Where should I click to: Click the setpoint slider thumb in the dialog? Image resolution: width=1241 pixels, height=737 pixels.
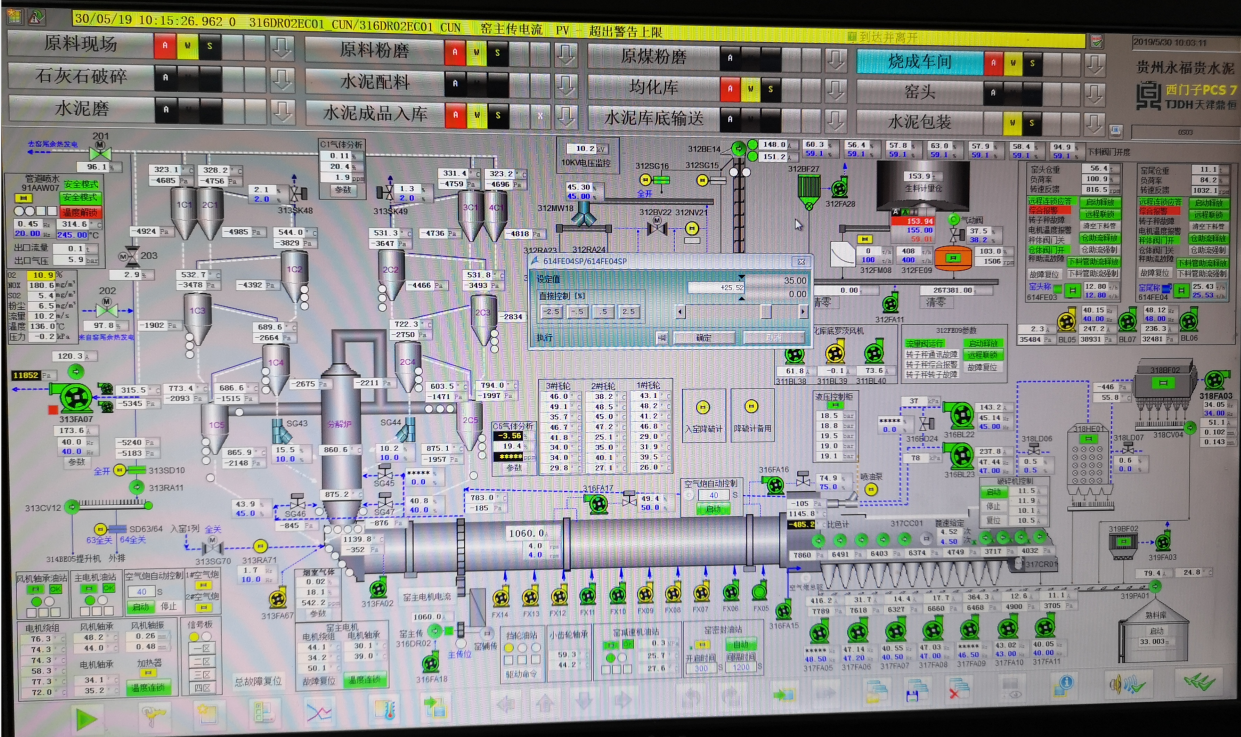pyautogui.click(x=765, y=312)
